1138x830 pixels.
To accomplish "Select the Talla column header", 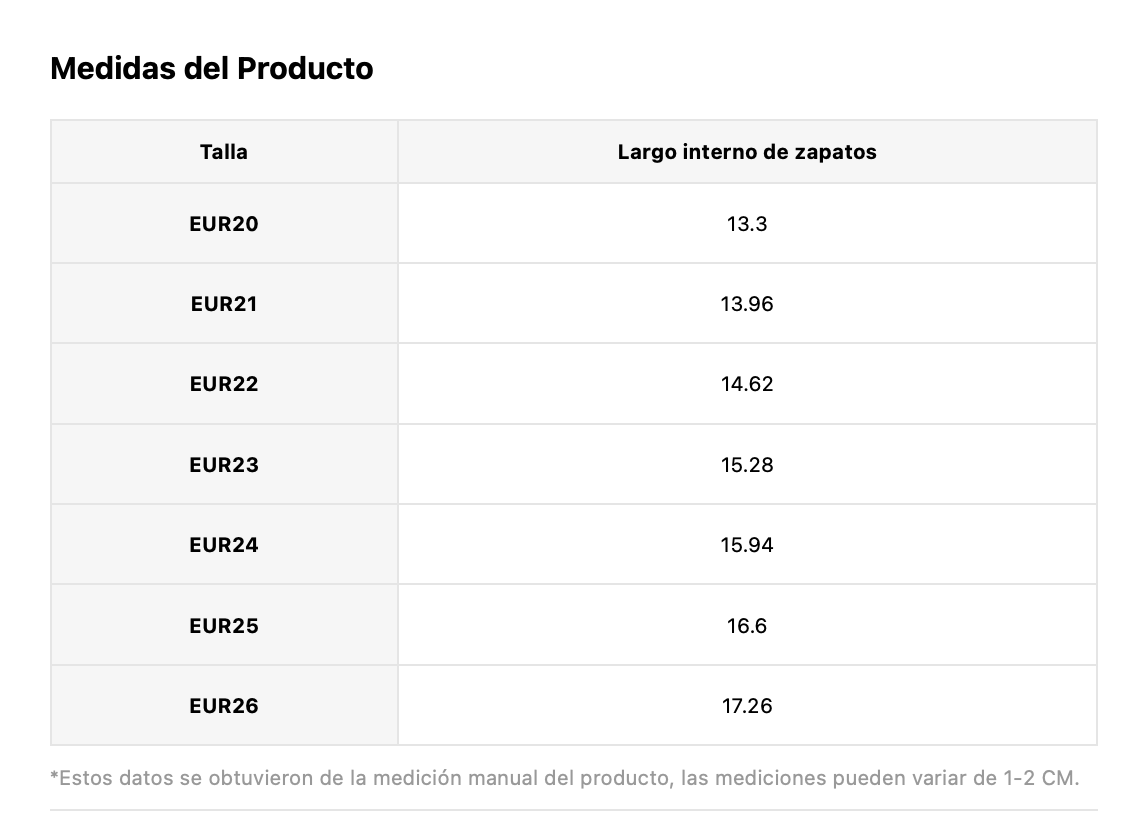I will 224,152.
